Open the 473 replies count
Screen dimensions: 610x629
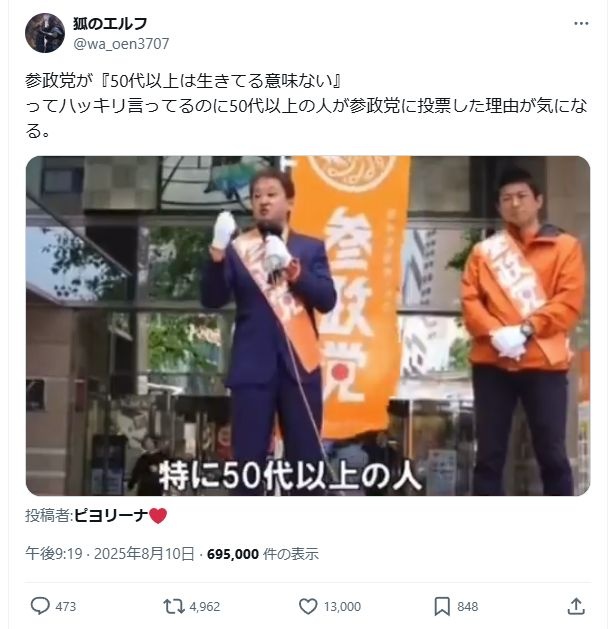[x=65, y=606]
